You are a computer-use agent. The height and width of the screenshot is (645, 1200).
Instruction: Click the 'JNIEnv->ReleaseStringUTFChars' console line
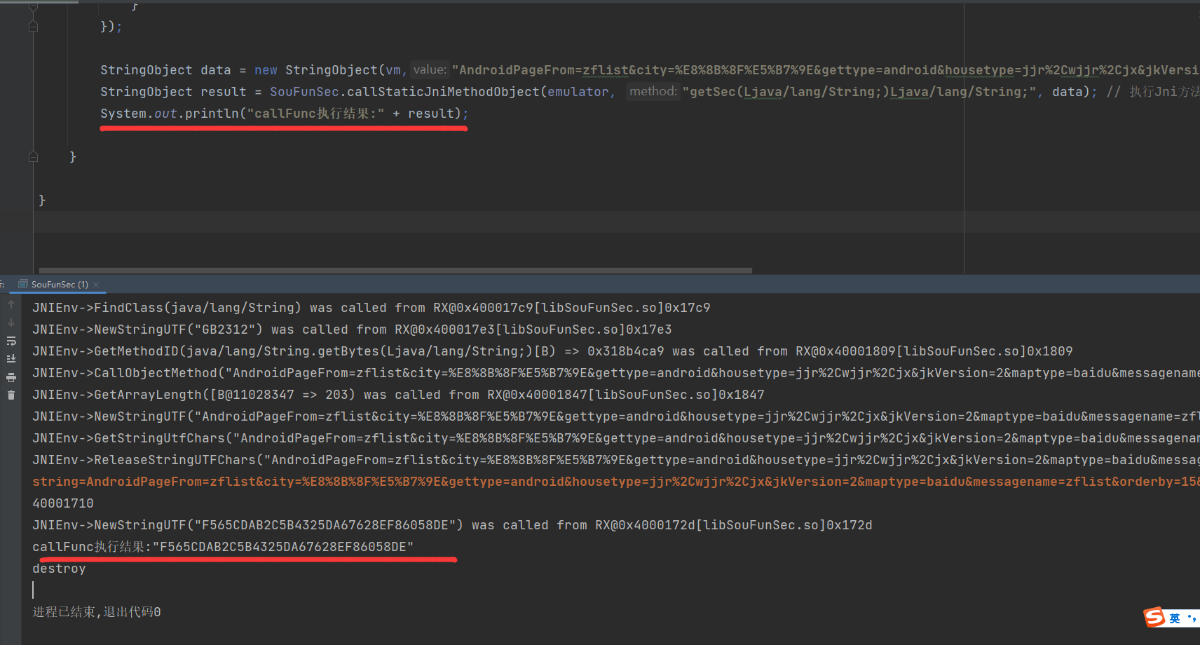coord(616,460)
